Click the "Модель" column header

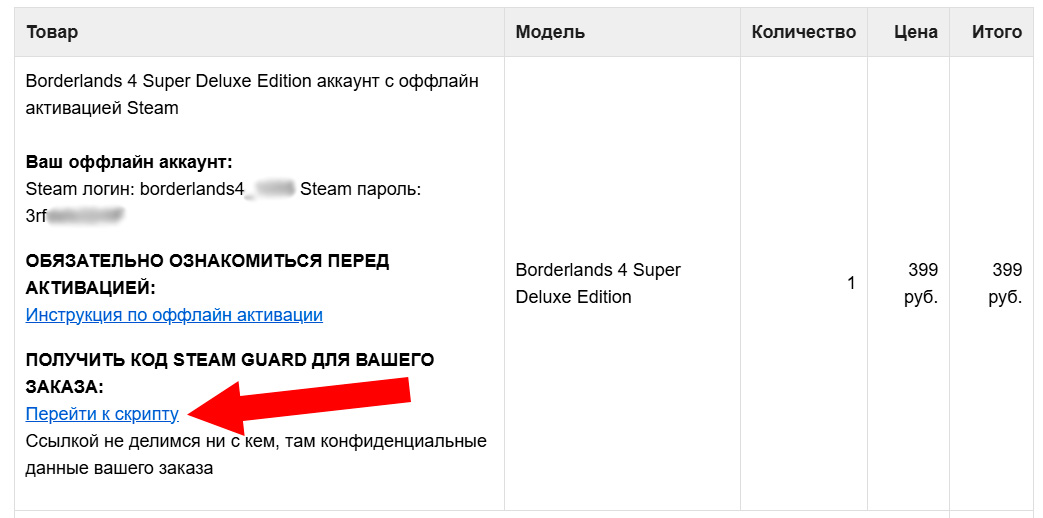click(x=550, y=32)
